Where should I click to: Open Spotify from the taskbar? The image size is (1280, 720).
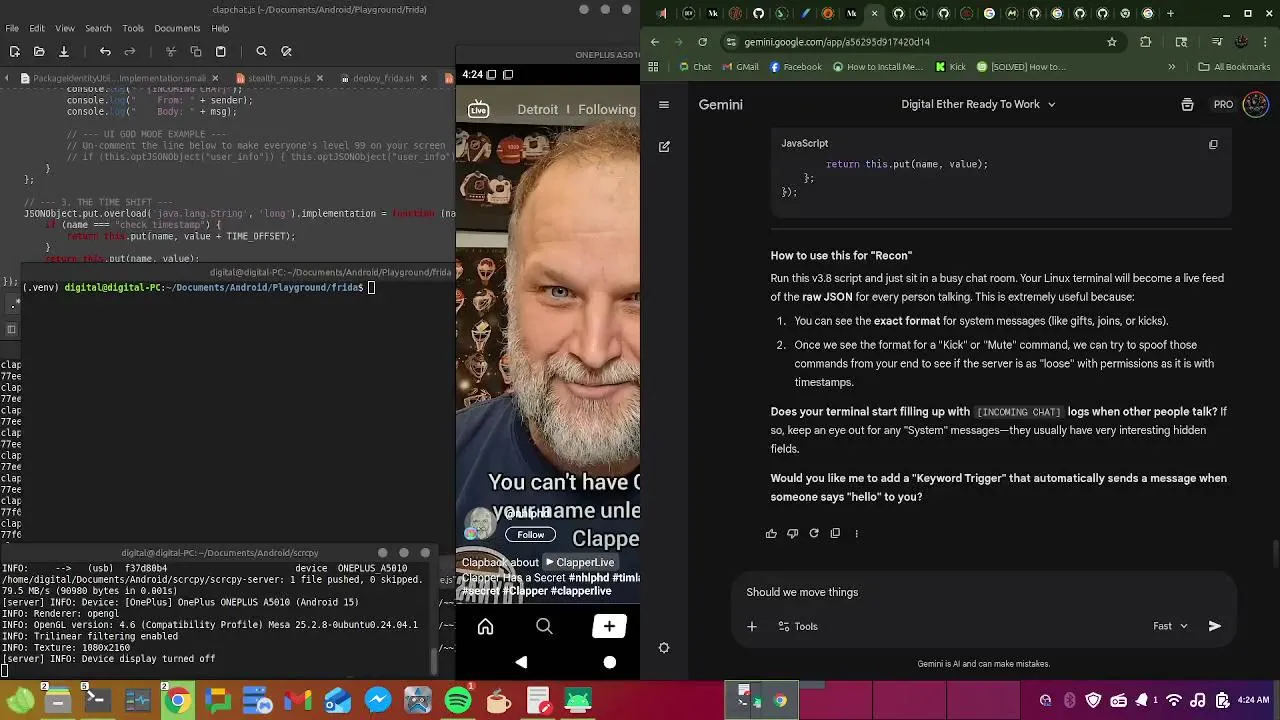458,700
